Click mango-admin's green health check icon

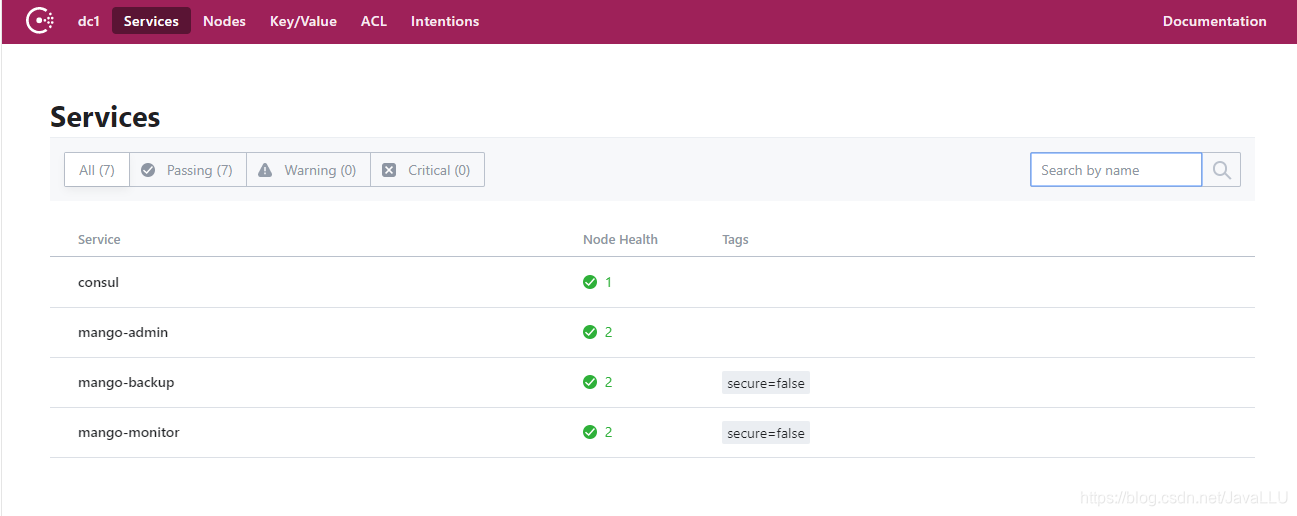tap(590, 332)
